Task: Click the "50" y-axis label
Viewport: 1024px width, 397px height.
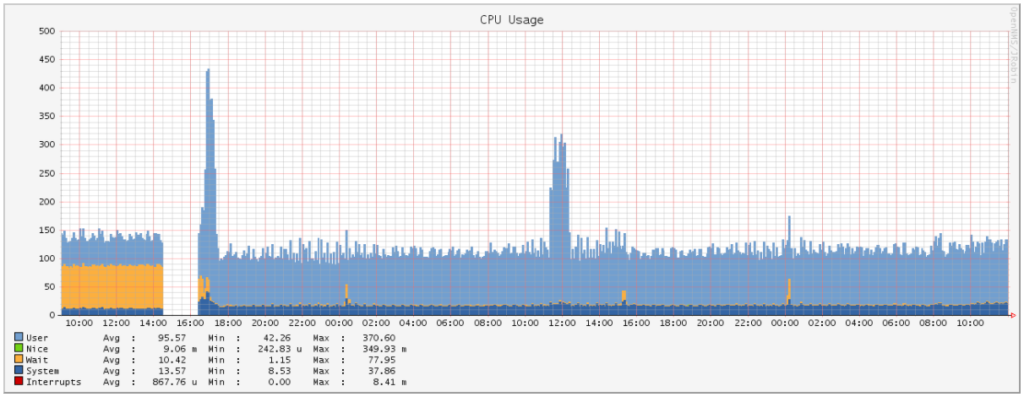Action: point(50,287)
